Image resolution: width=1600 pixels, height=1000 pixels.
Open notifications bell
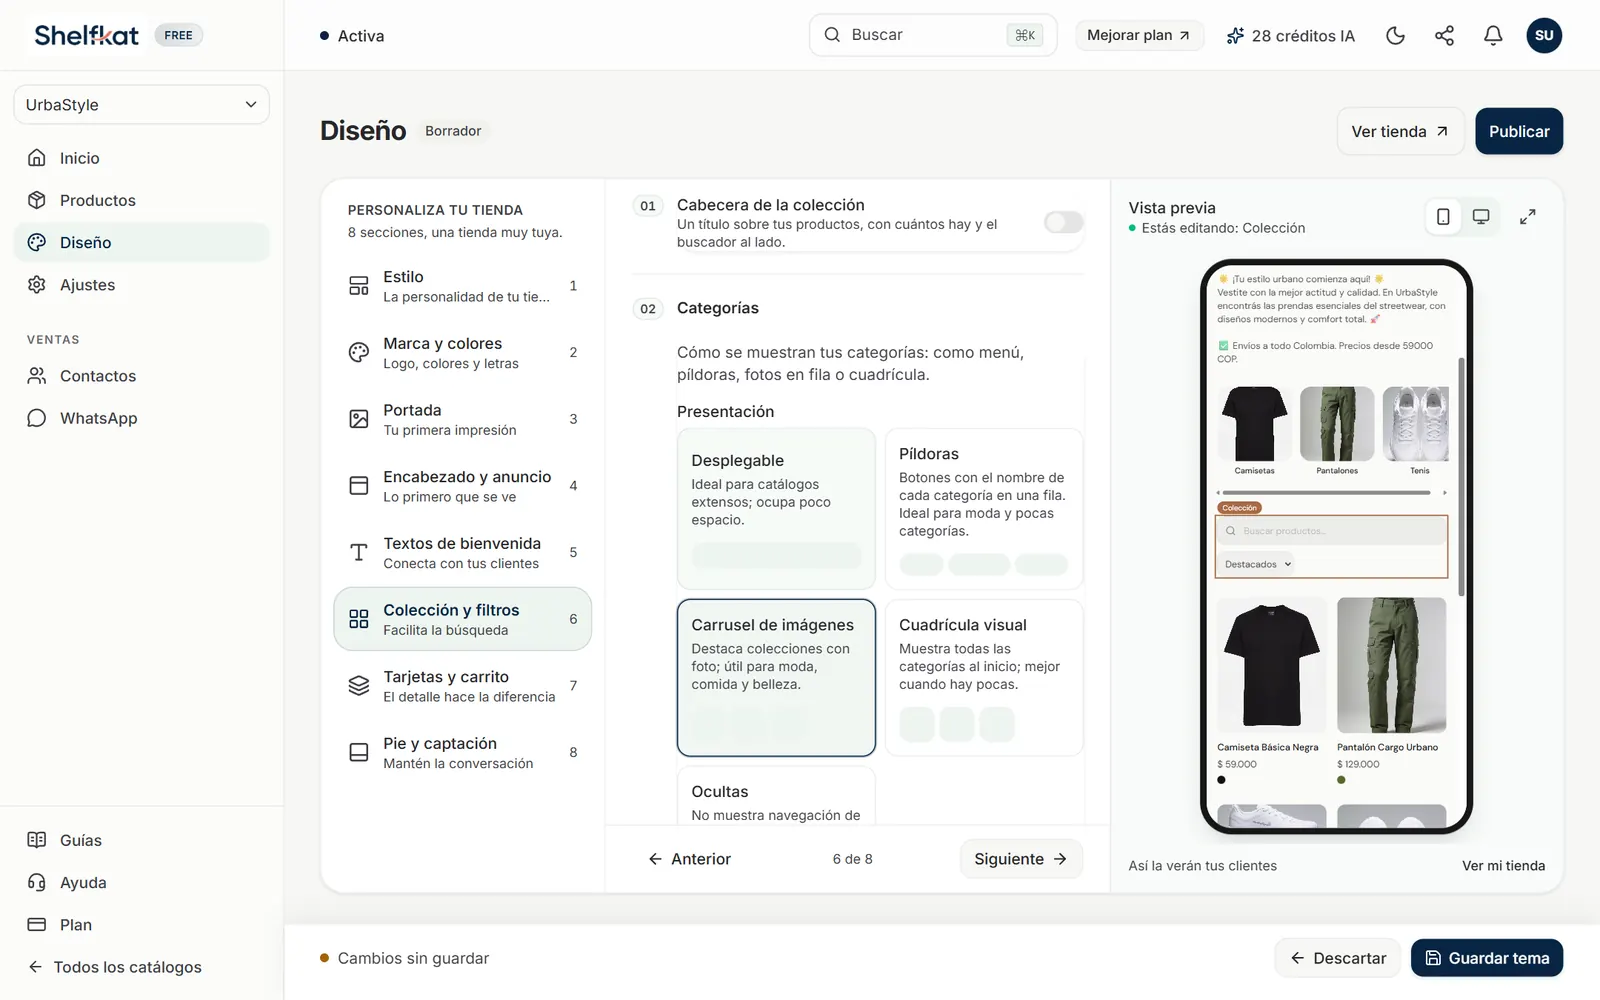click(x=1493, y=36)
